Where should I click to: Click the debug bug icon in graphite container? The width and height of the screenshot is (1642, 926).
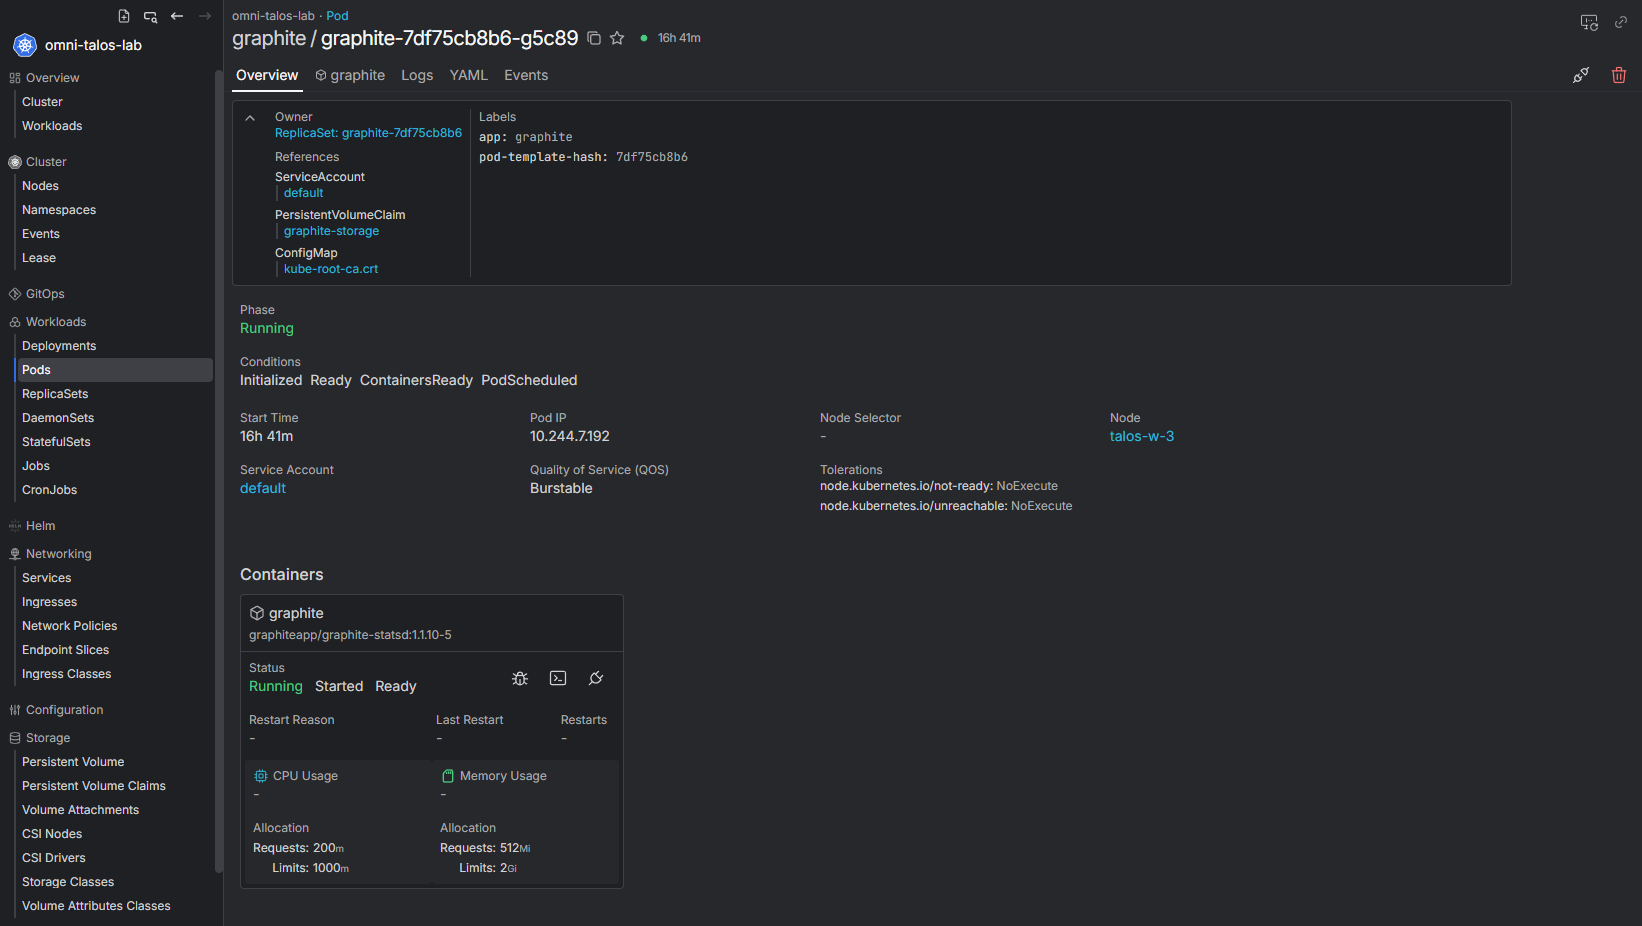pos(520,678)
